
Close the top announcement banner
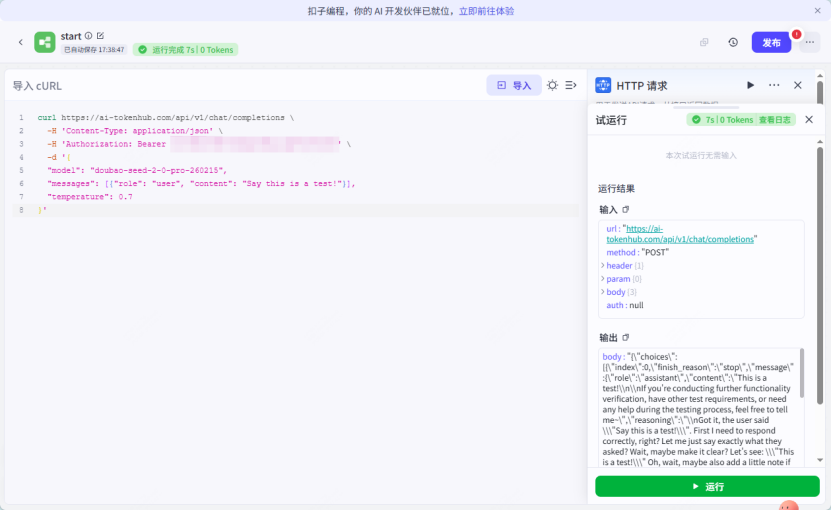(x=817, y=11)
